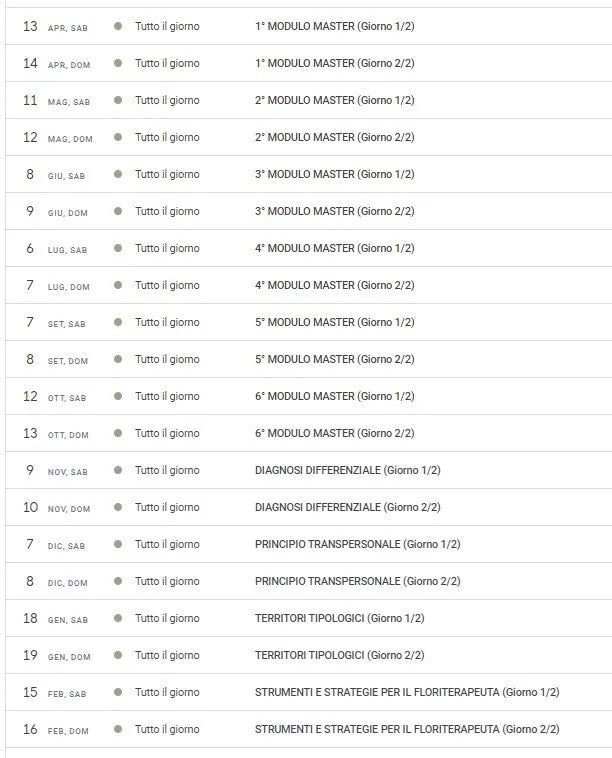
Task: Click the calendar dot on 6 LUG row
Action: pyautogui.click(x=118, y=248)
